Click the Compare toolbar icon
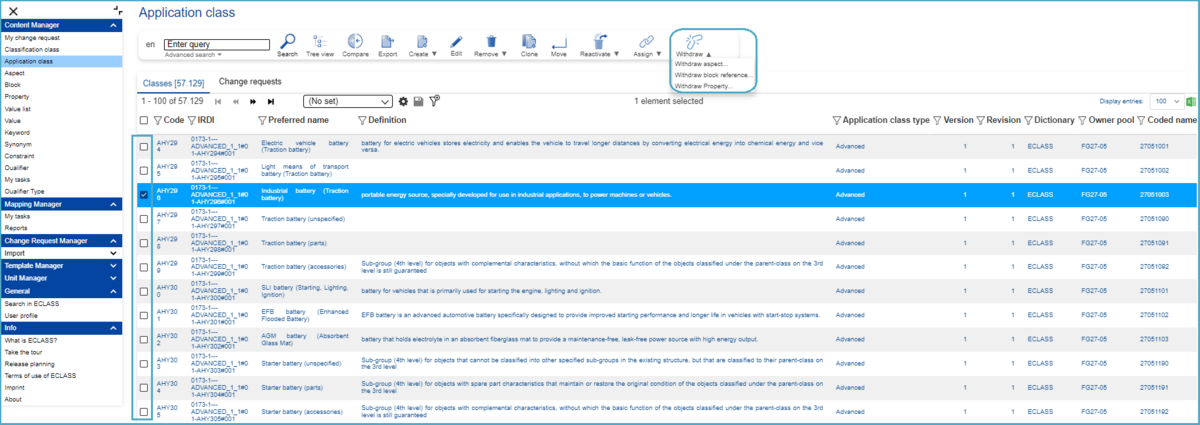The image size is (1200, 425). click(355, 42)
